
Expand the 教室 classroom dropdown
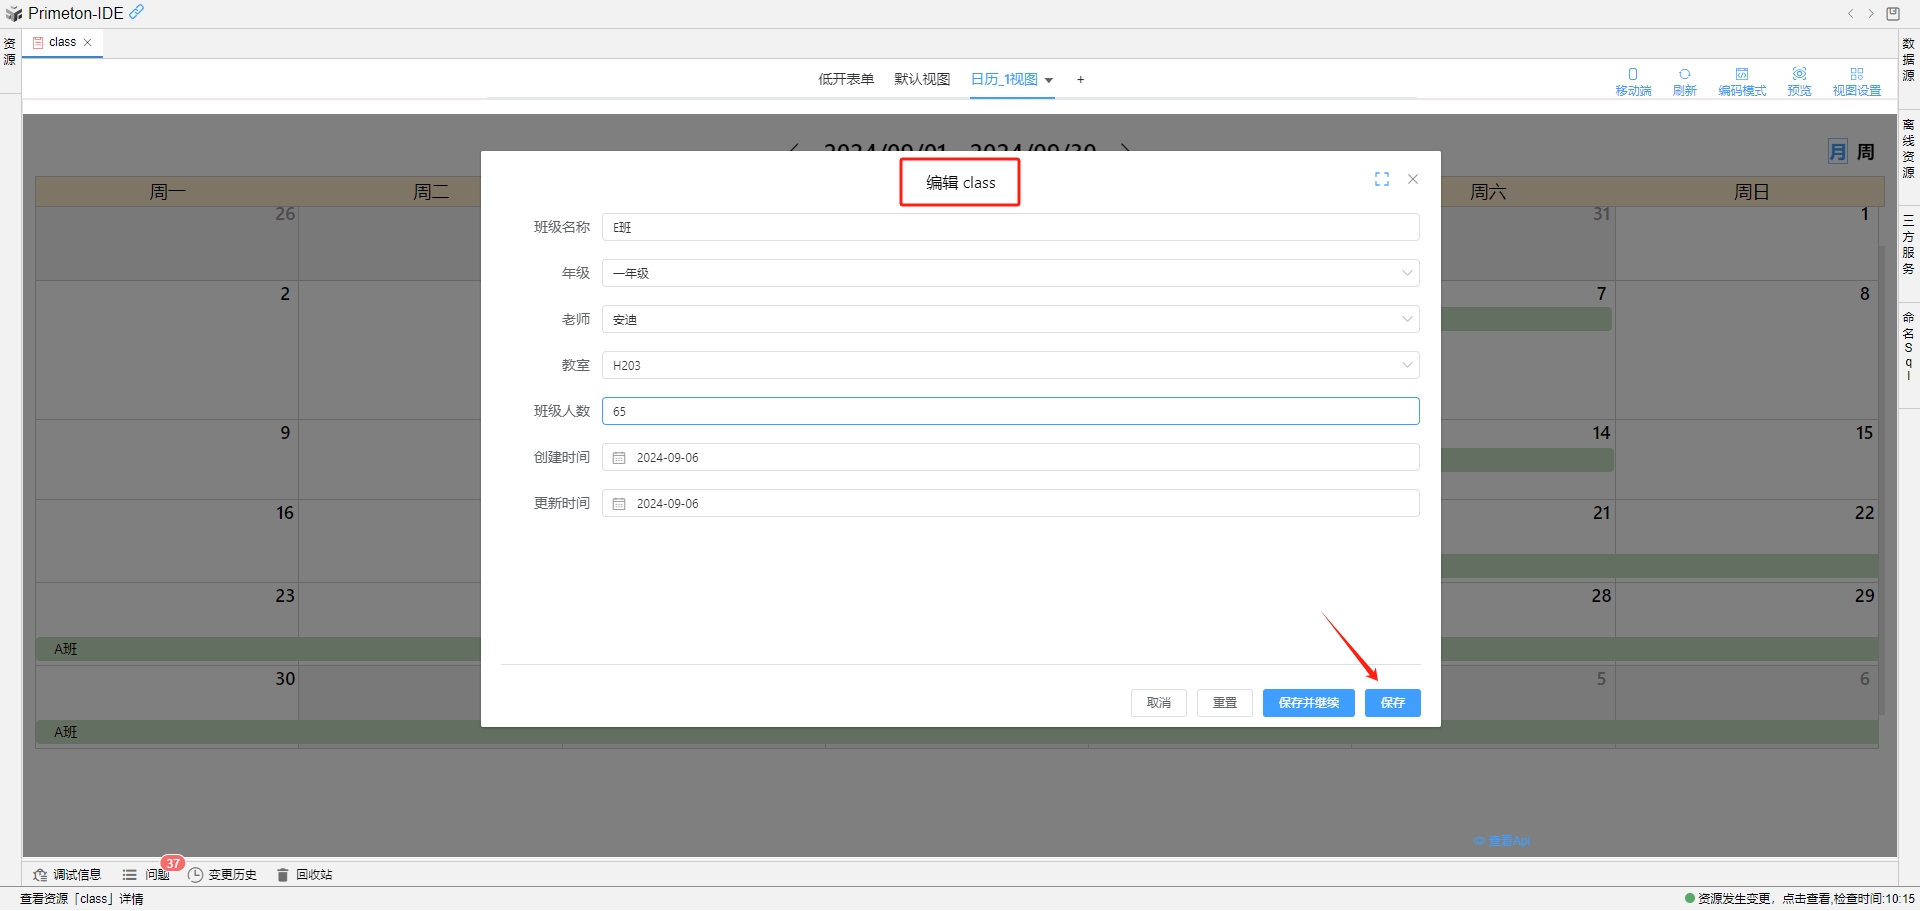1010,365
